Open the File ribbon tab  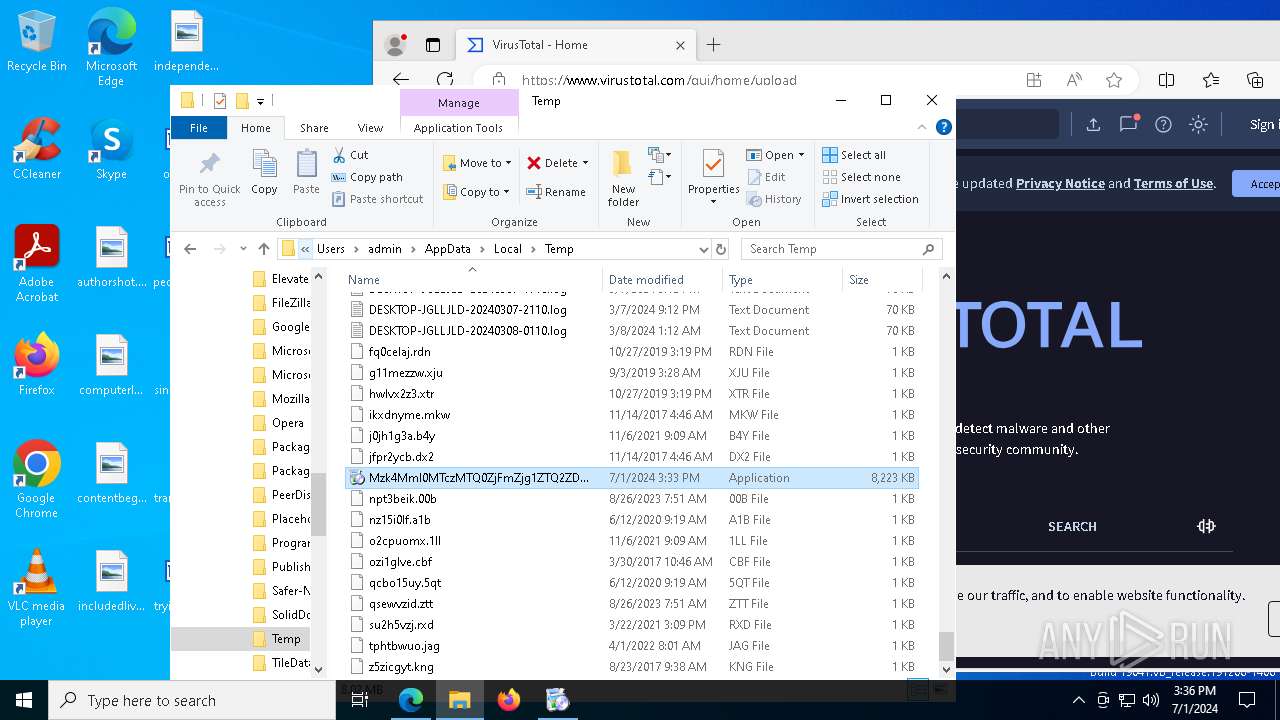(199, 127)
